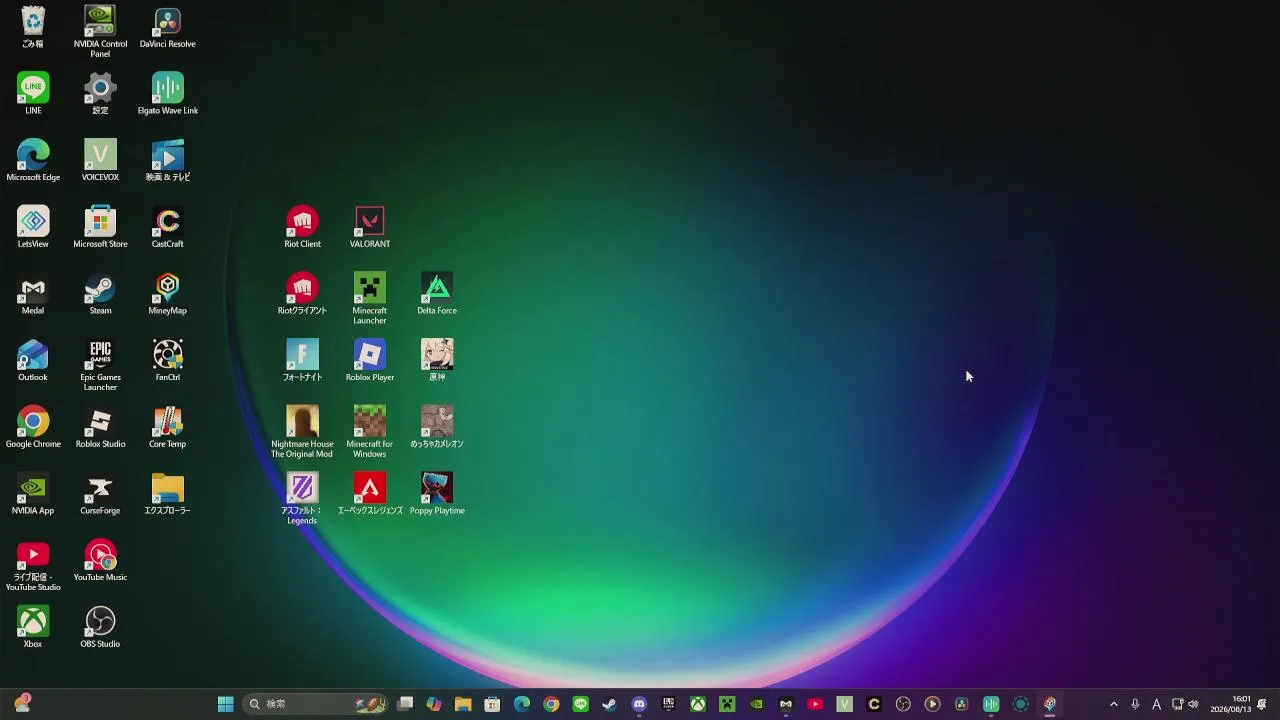
Task: Select the Poppy Playtime desktop shortcut
Action: tap(437, 494)
